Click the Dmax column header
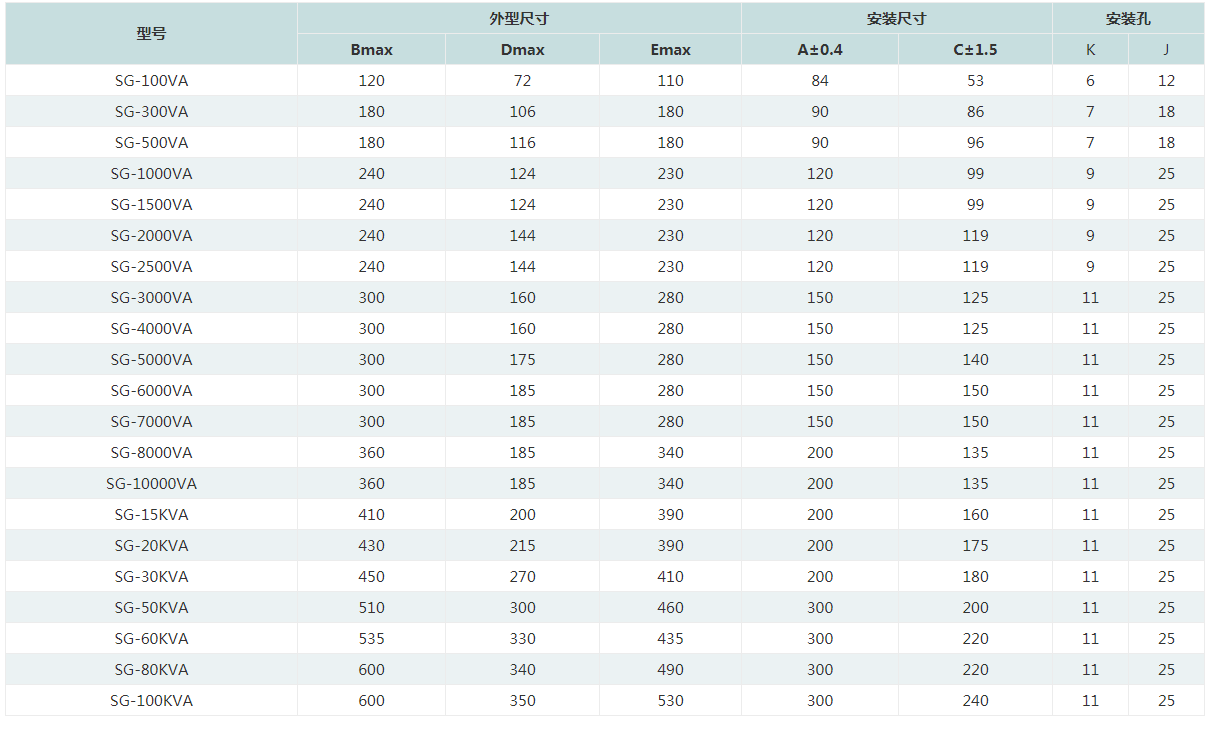This screenshot has width=1214, height=732. click(522, 50)
